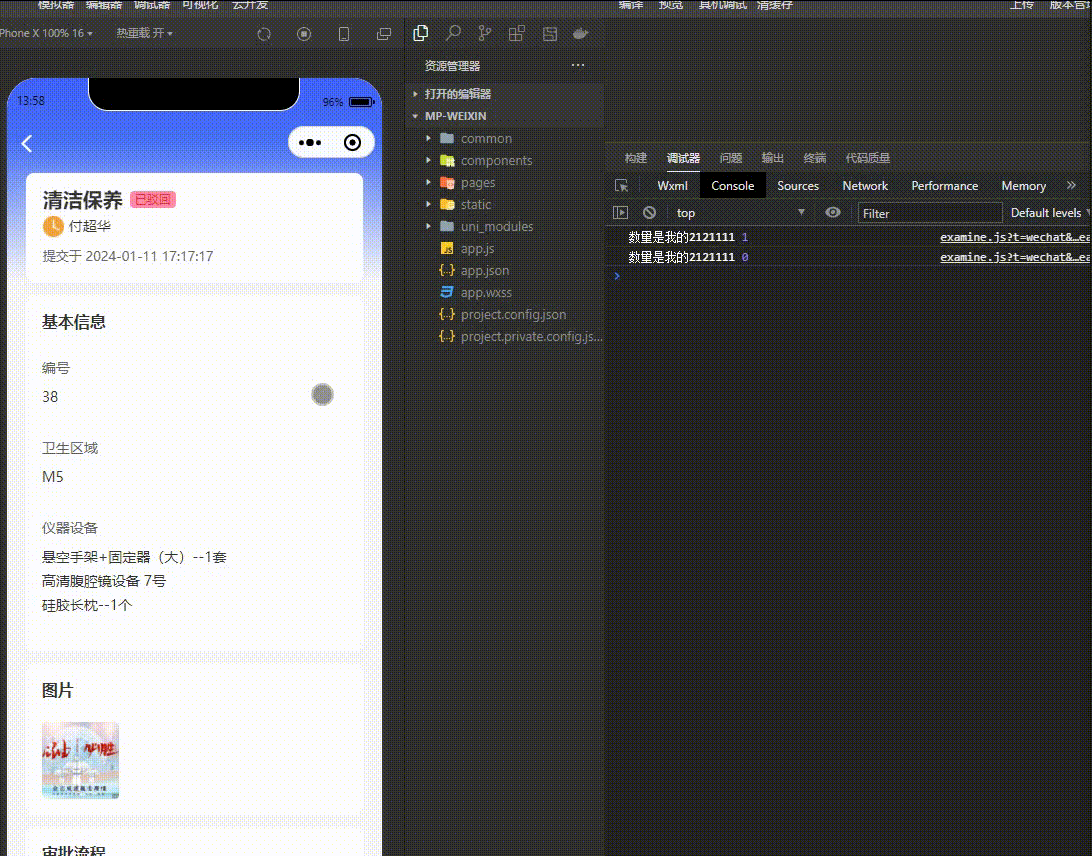Open the app.json file
This screenshot has height=856, width=1092.
pyautogui.click(x=485, y=270)
